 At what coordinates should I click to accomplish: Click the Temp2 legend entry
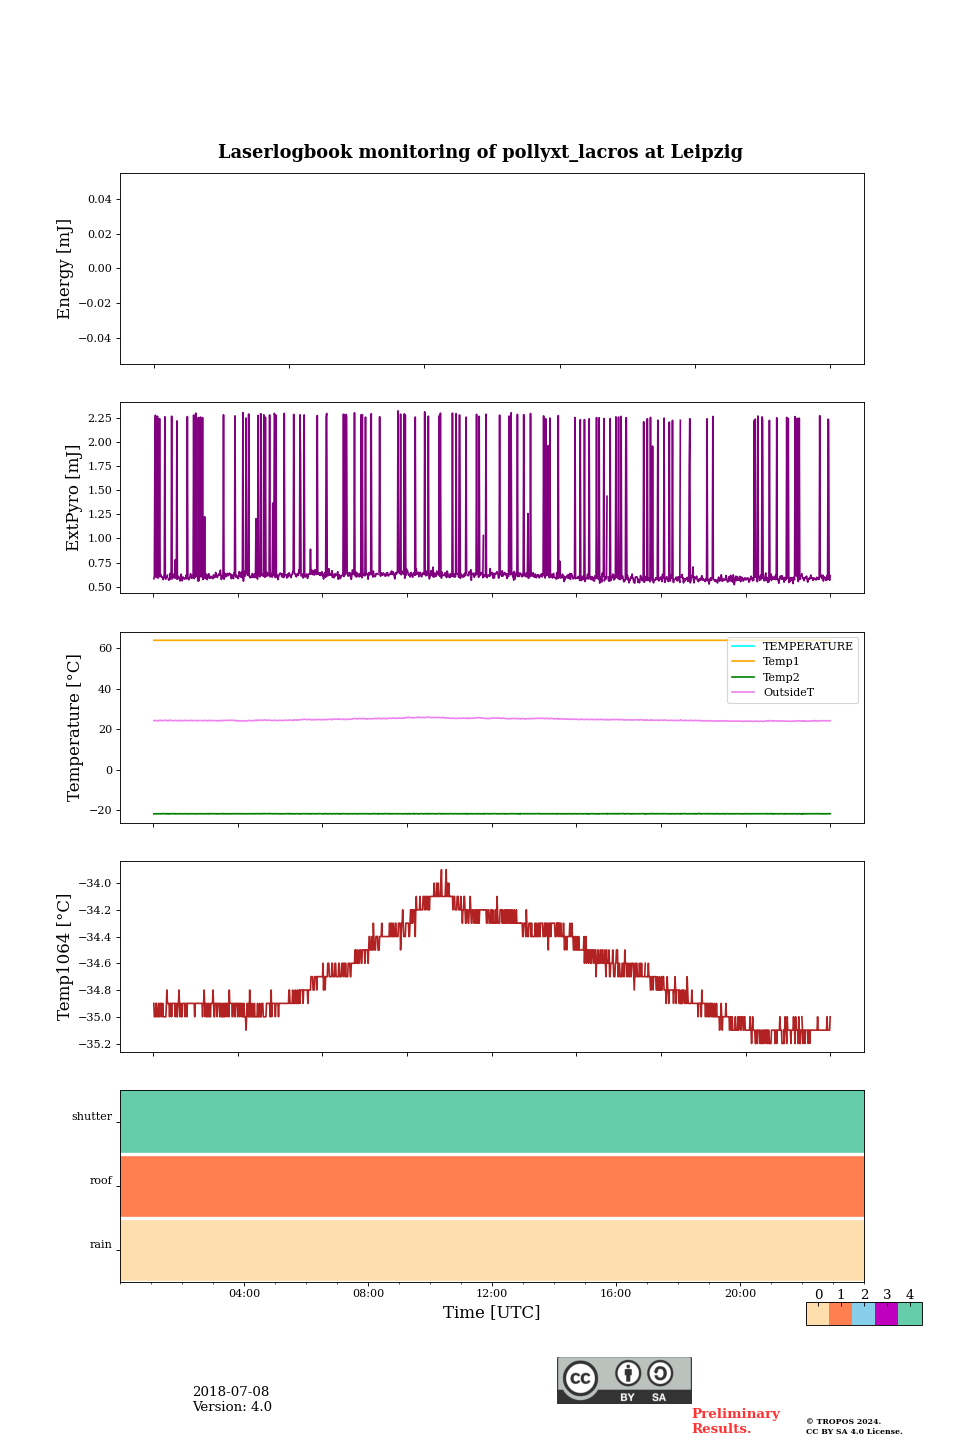point(766,677)
